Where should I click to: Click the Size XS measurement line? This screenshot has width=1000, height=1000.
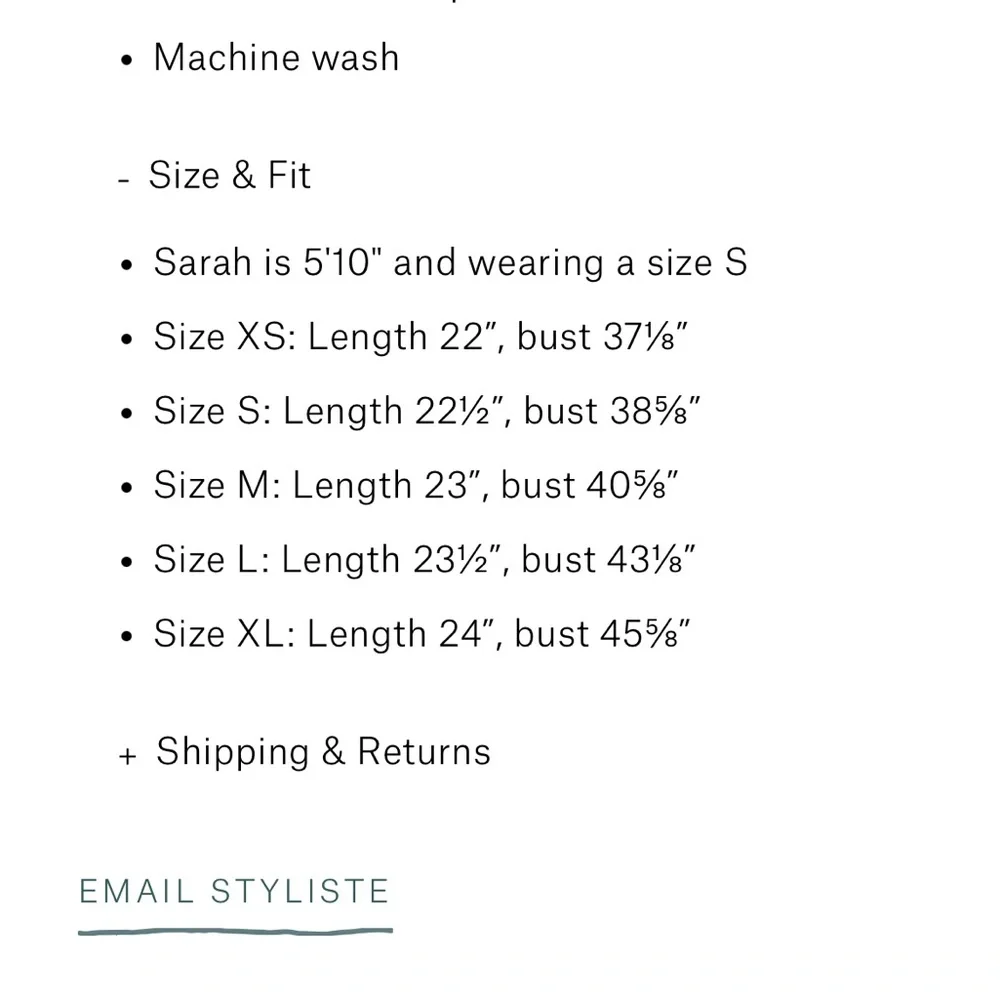click(x=420, y=337)
